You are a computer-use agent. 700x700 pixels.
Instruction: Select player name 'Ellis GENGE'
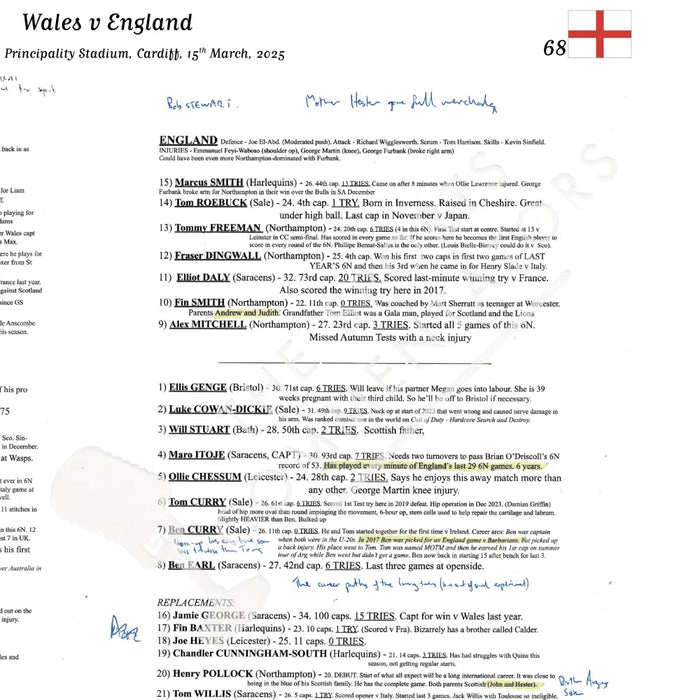point(198,388)
